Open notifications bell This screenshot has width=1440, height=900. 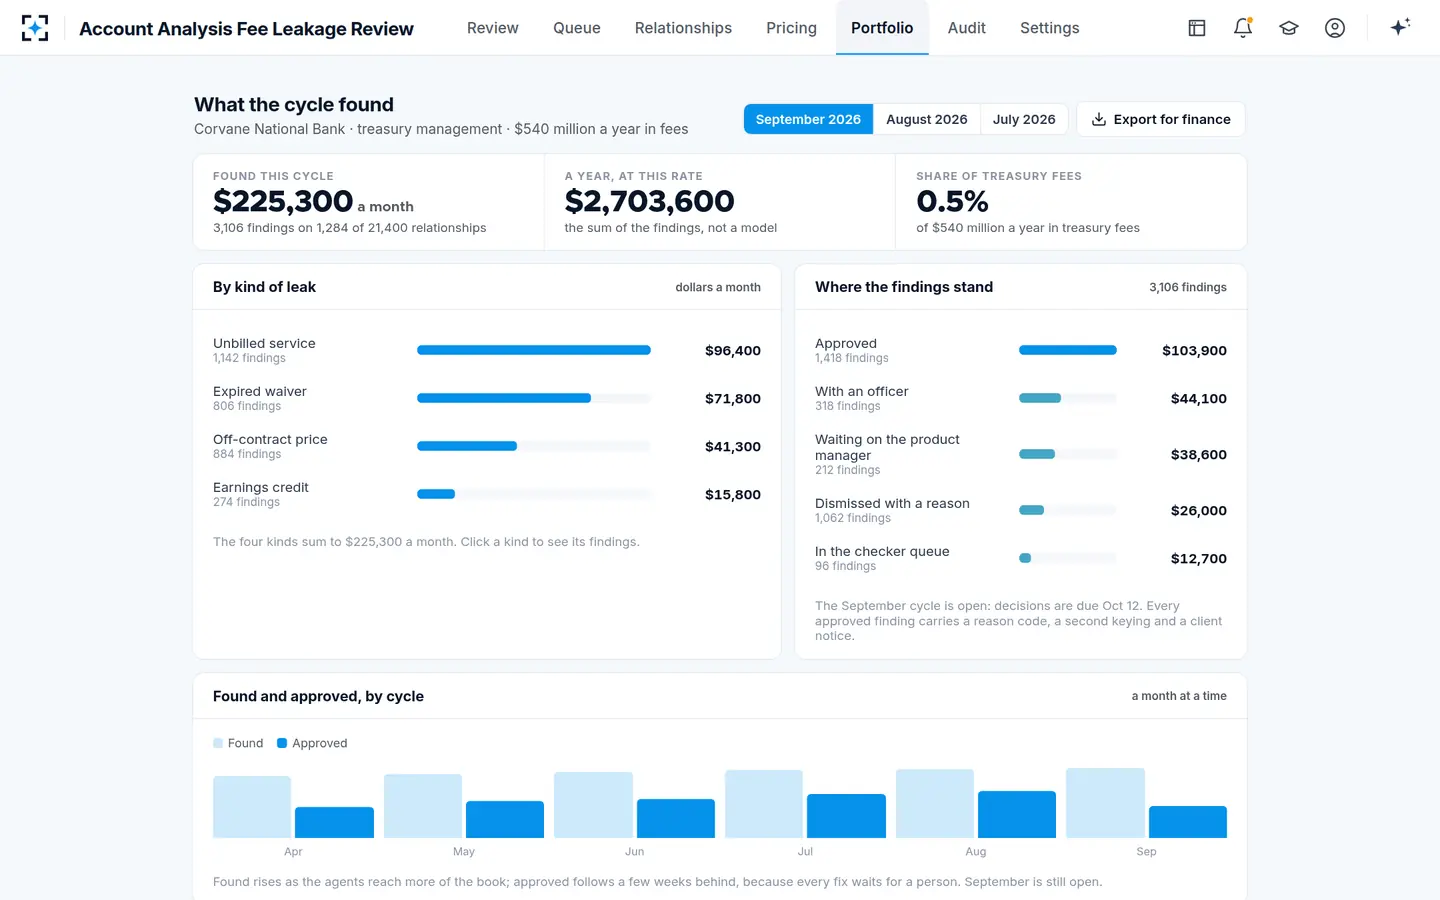point(1243,28)
